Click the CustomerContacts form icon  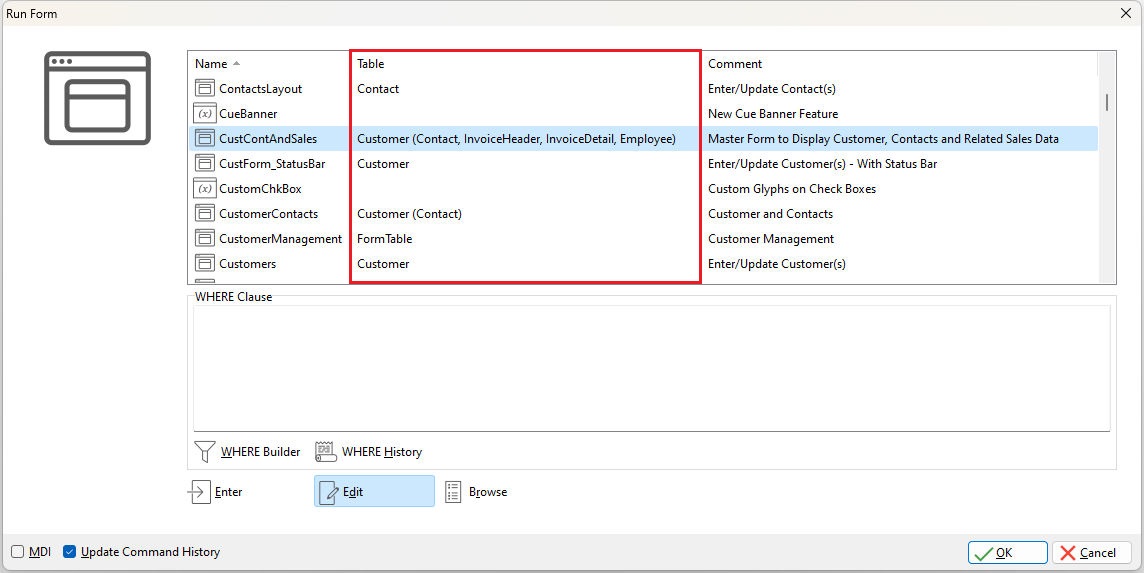click(x=205, y=214)
